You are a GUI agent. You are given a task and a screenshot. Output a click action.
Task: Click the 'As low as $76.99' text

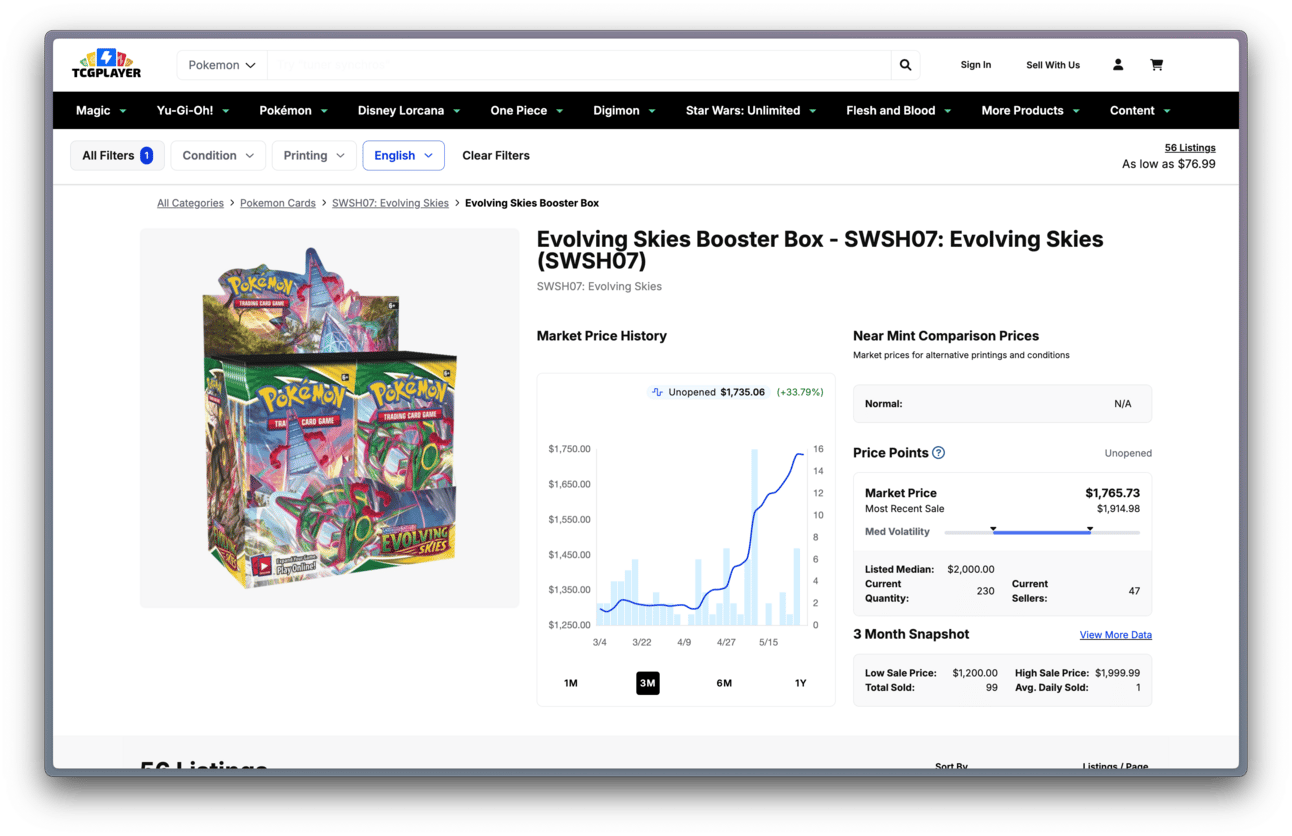[1169, 164]
